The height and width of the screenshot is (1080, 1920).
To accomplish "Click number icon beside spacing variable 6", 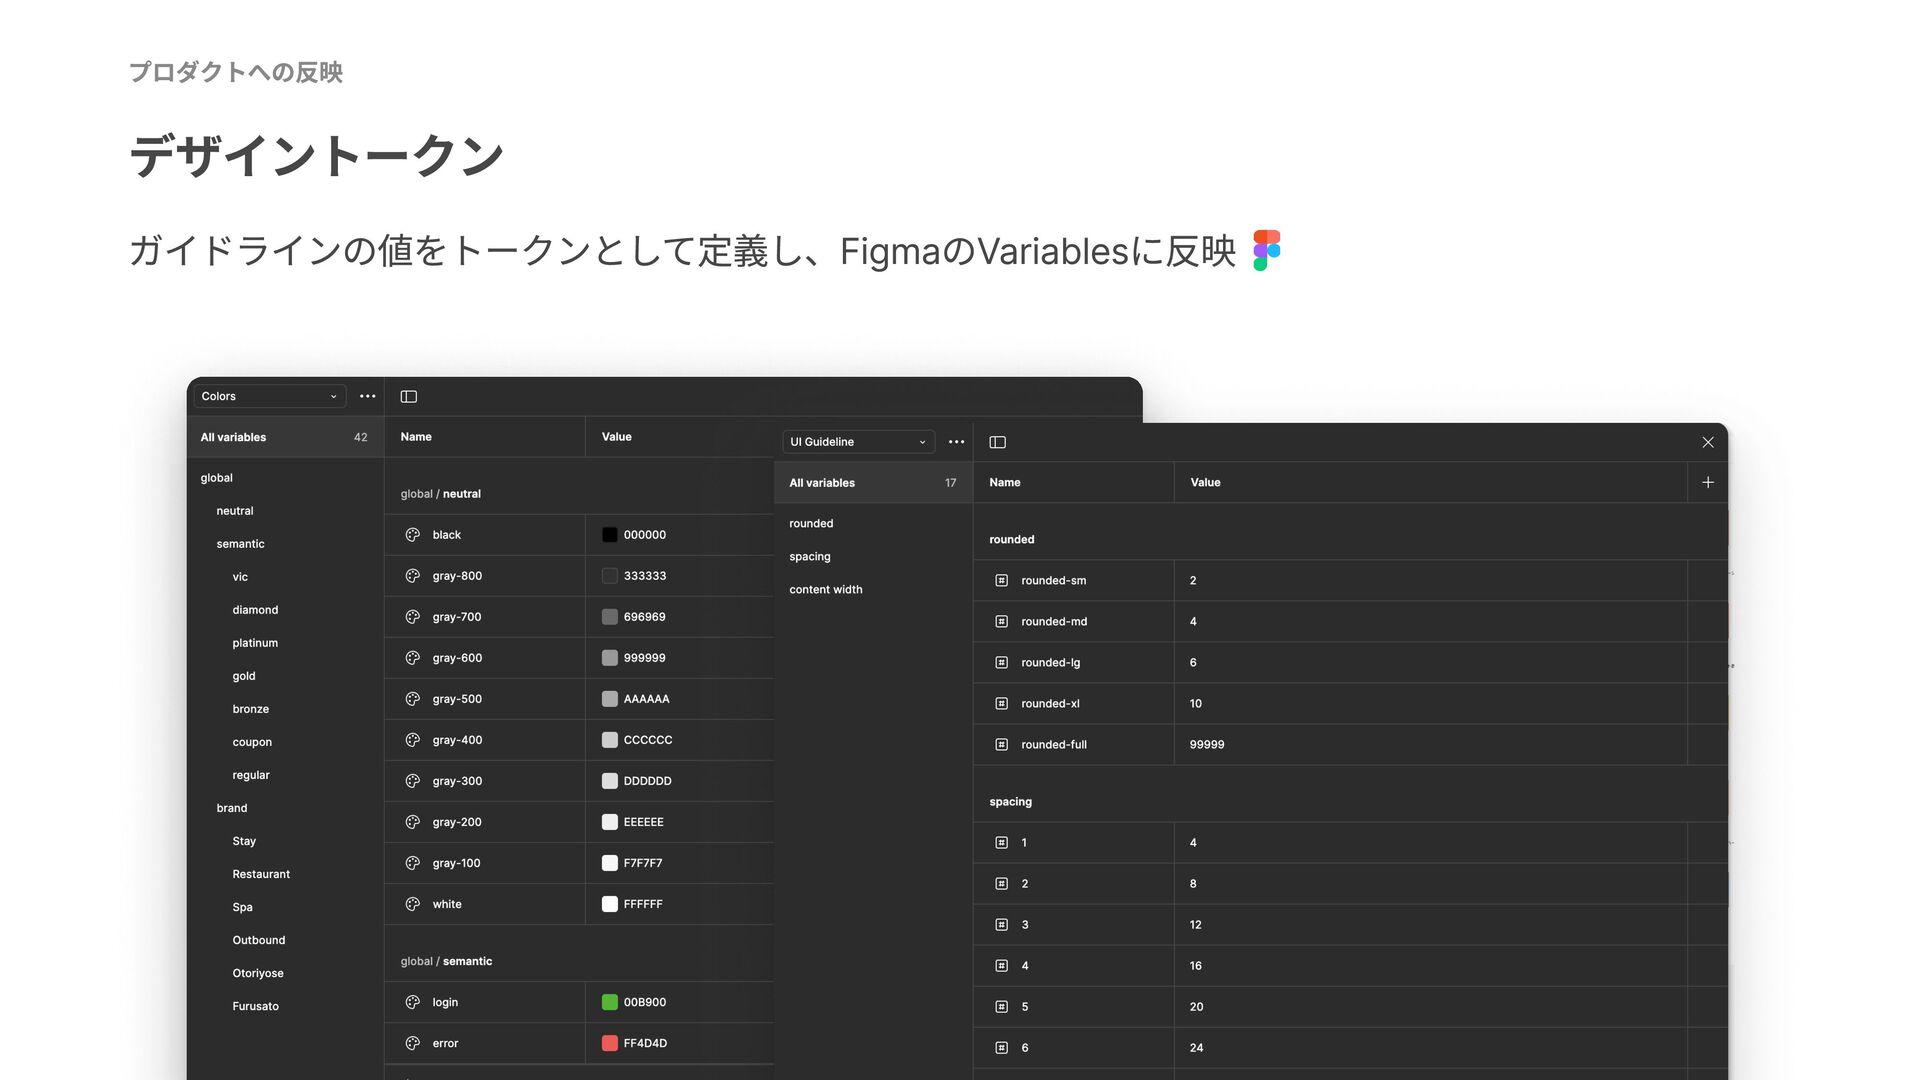I will pyautogui.click(x=1002, y=1047).
